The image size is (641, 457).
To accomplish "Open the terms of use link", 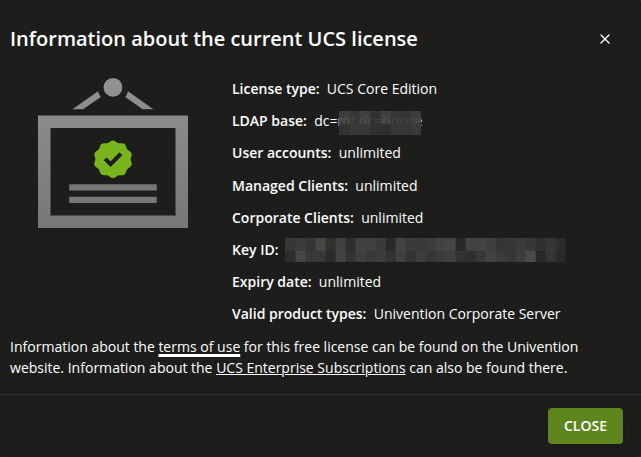I will [199, 347].
